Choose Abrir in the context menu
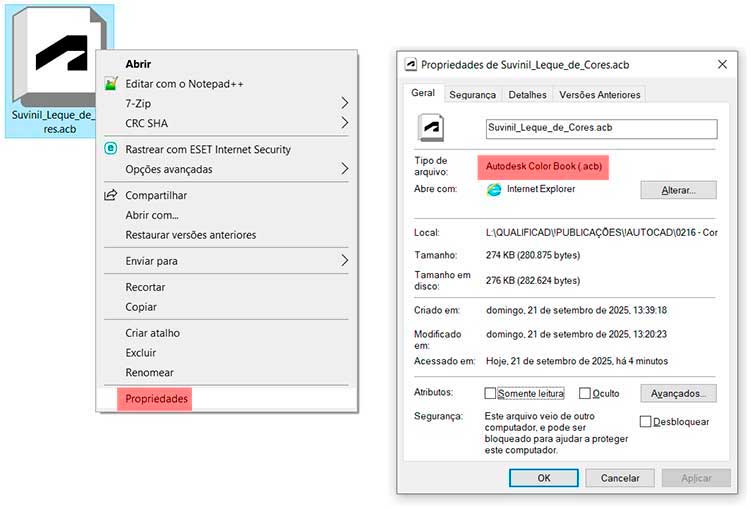 pyautogui.click(x=138, y=64)
